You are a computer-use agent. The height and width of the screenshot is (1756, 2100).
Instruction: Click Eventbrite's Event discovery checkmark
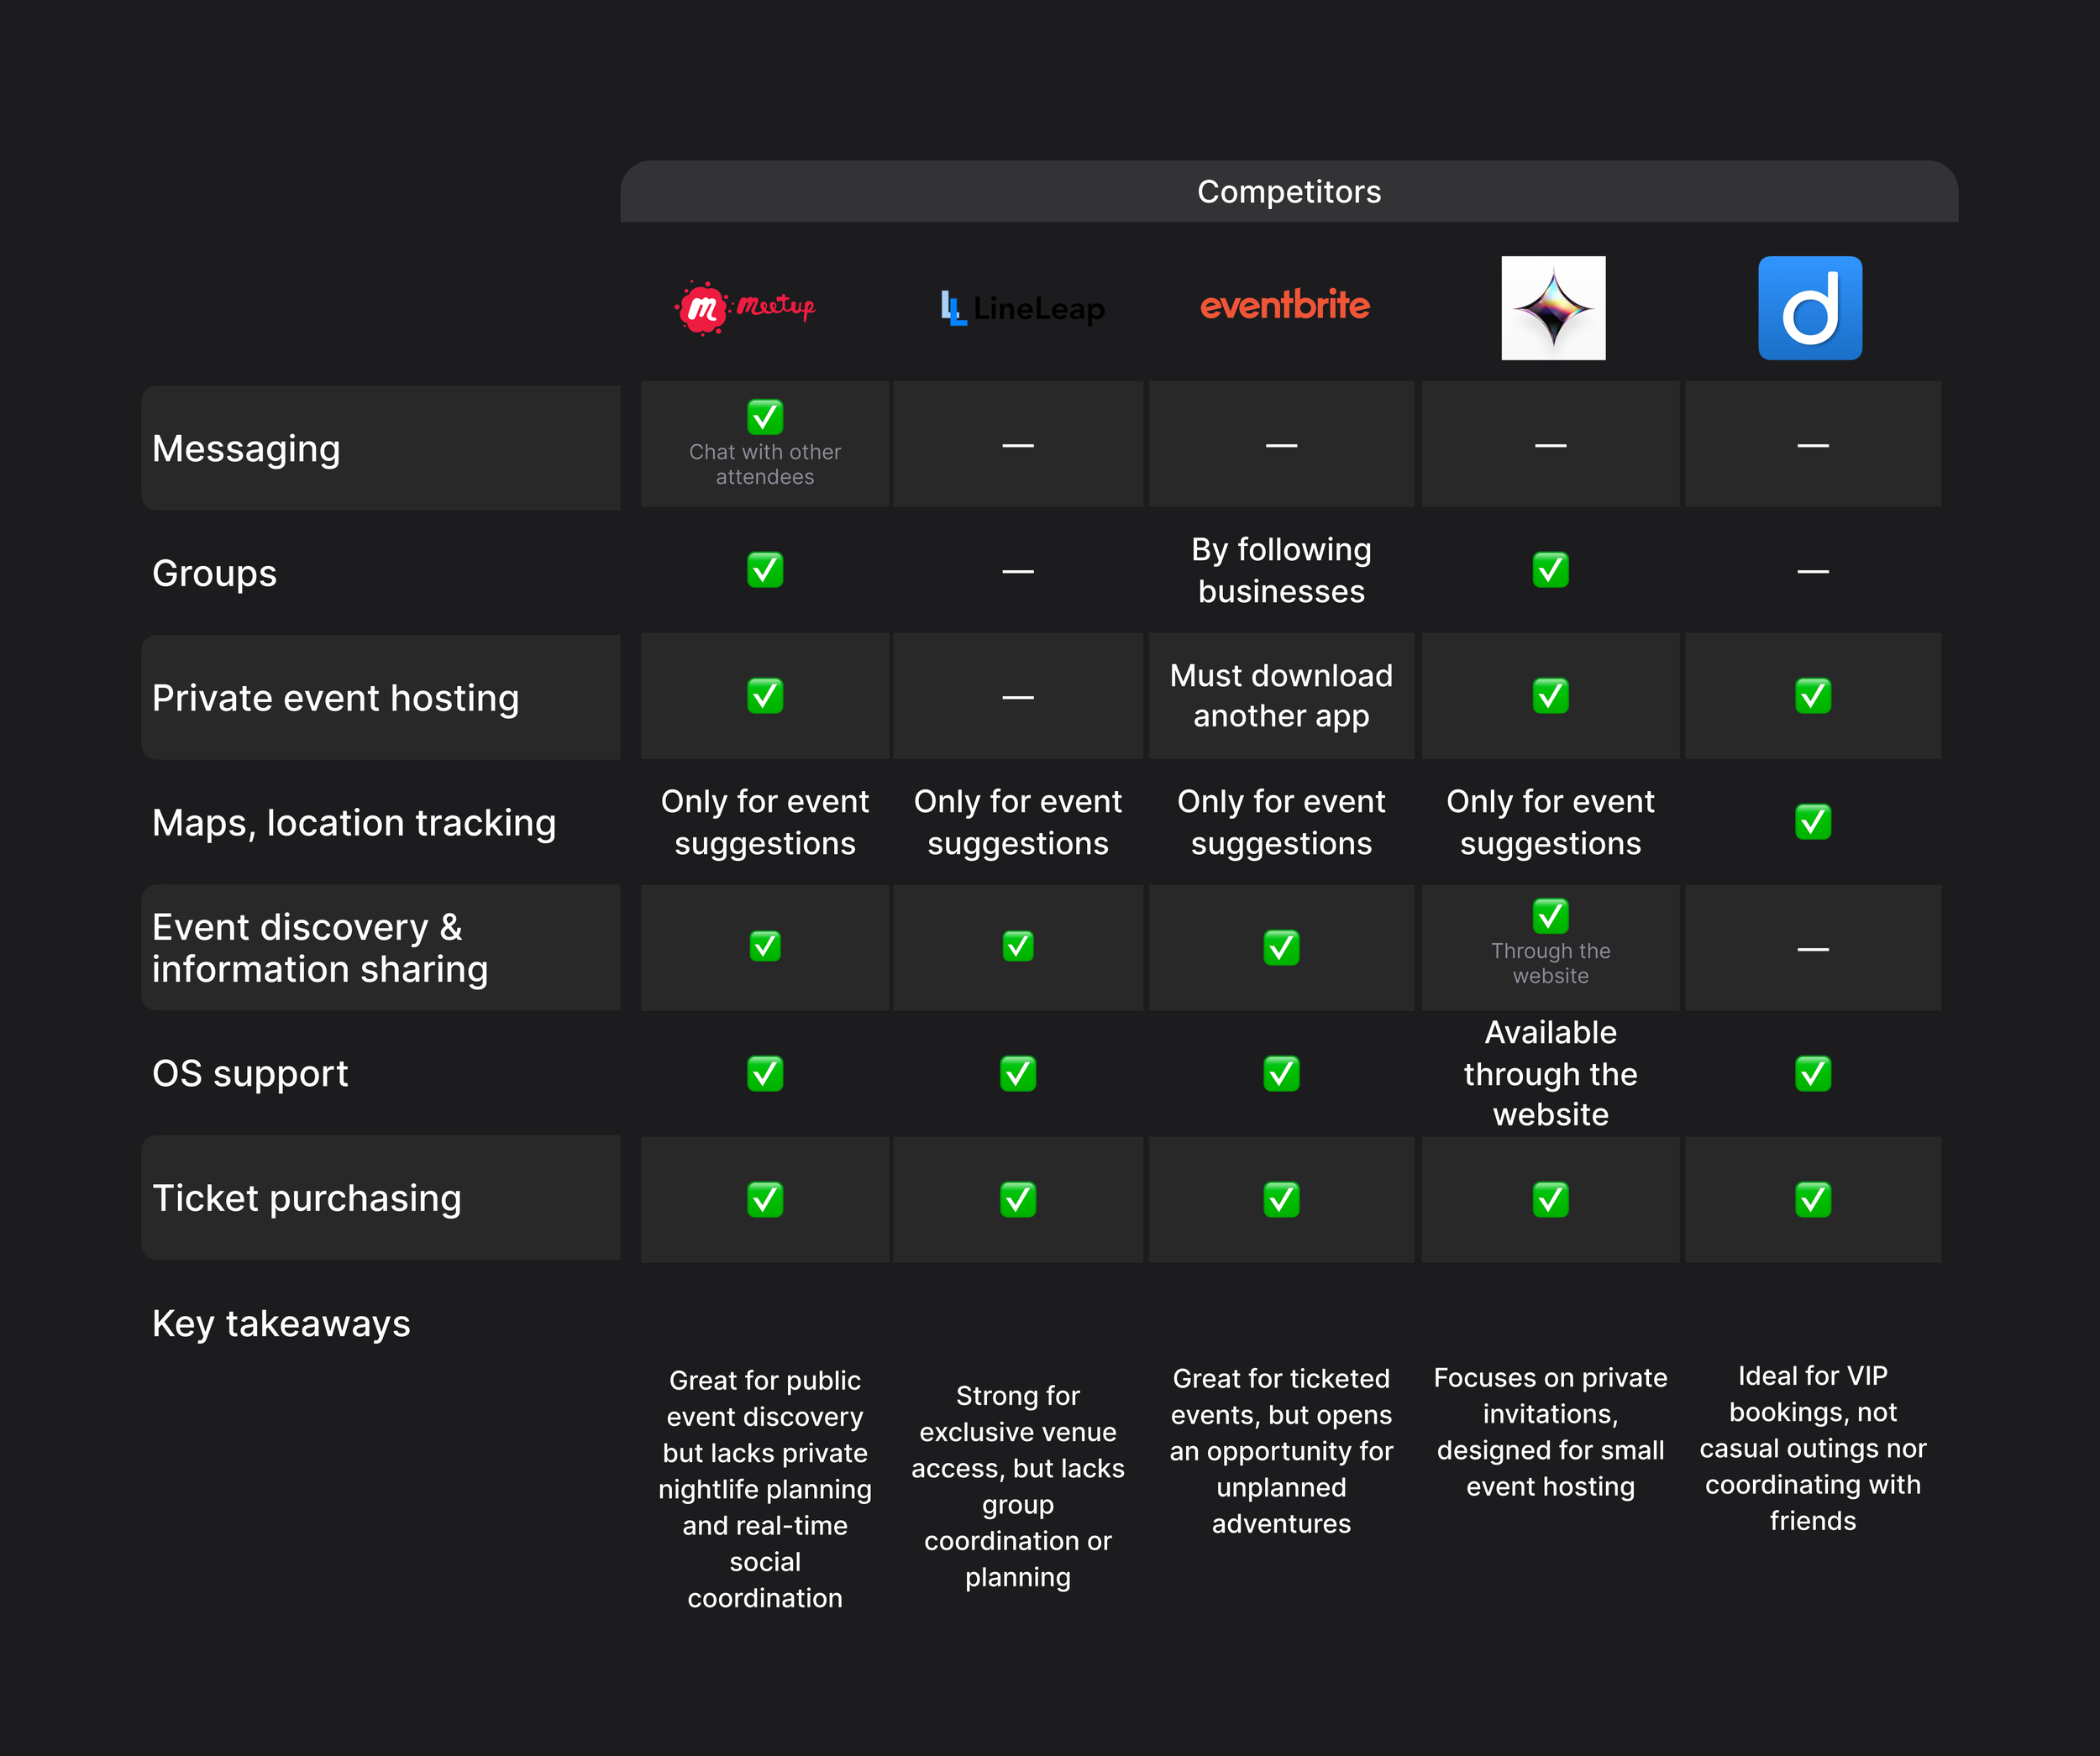(x=1281, y=947)
